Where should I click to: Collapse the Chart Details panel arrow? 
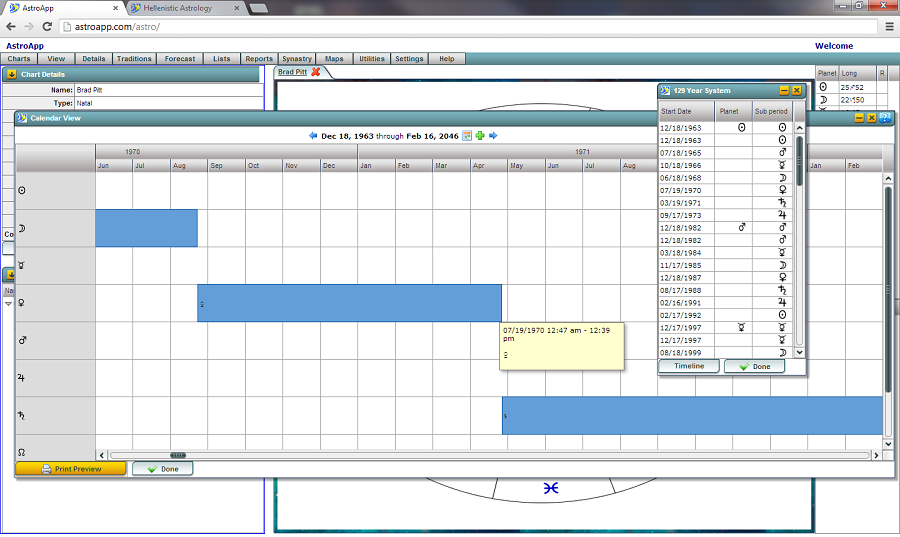11,74
